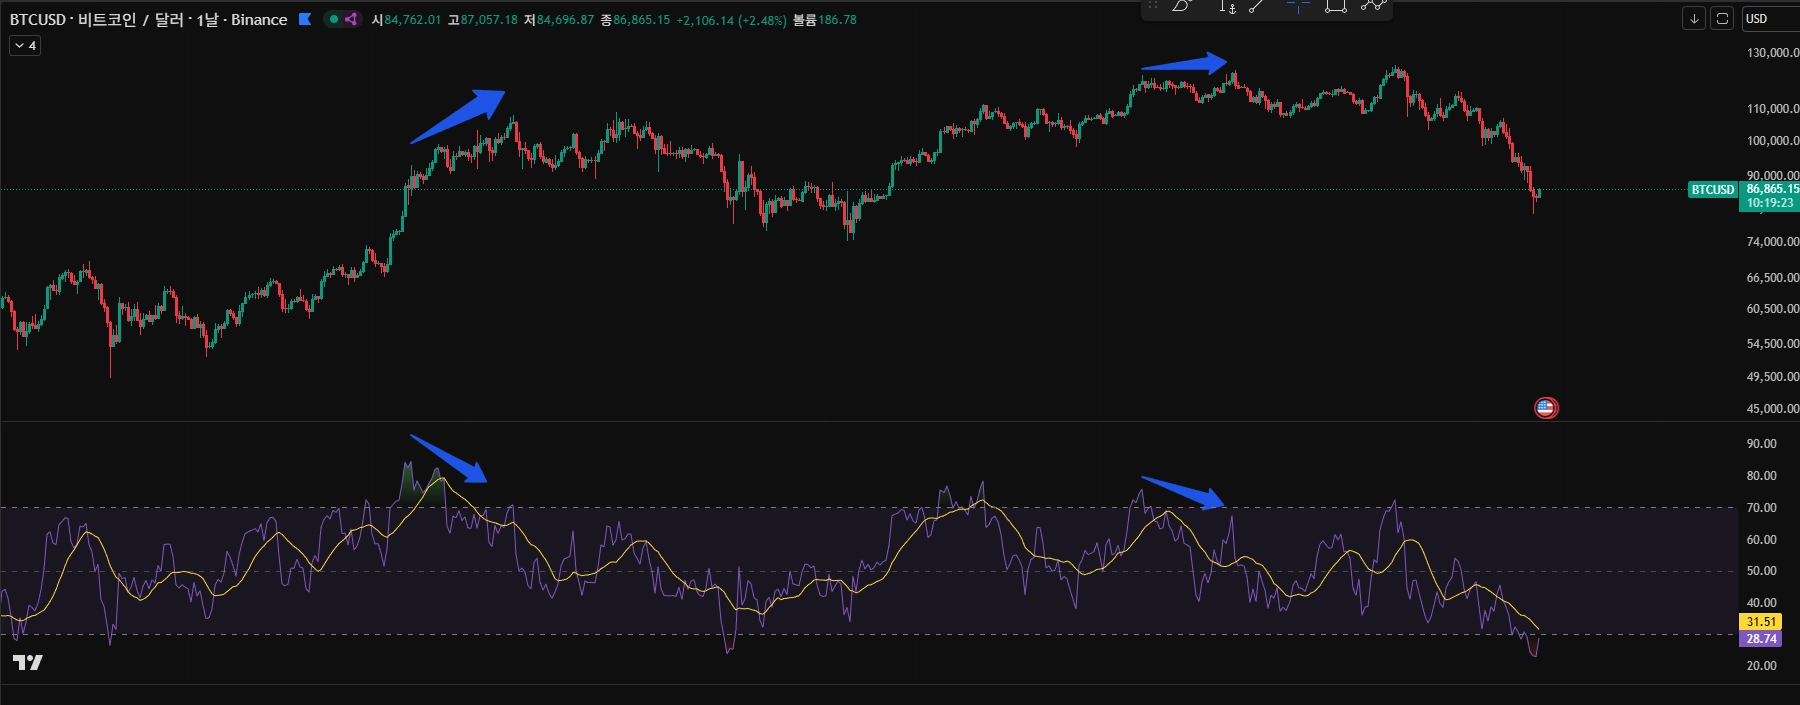Viewport: 1800px width, 705px height.
Task: Click the US flag economic event marker
Action: tap(1546, 407)
